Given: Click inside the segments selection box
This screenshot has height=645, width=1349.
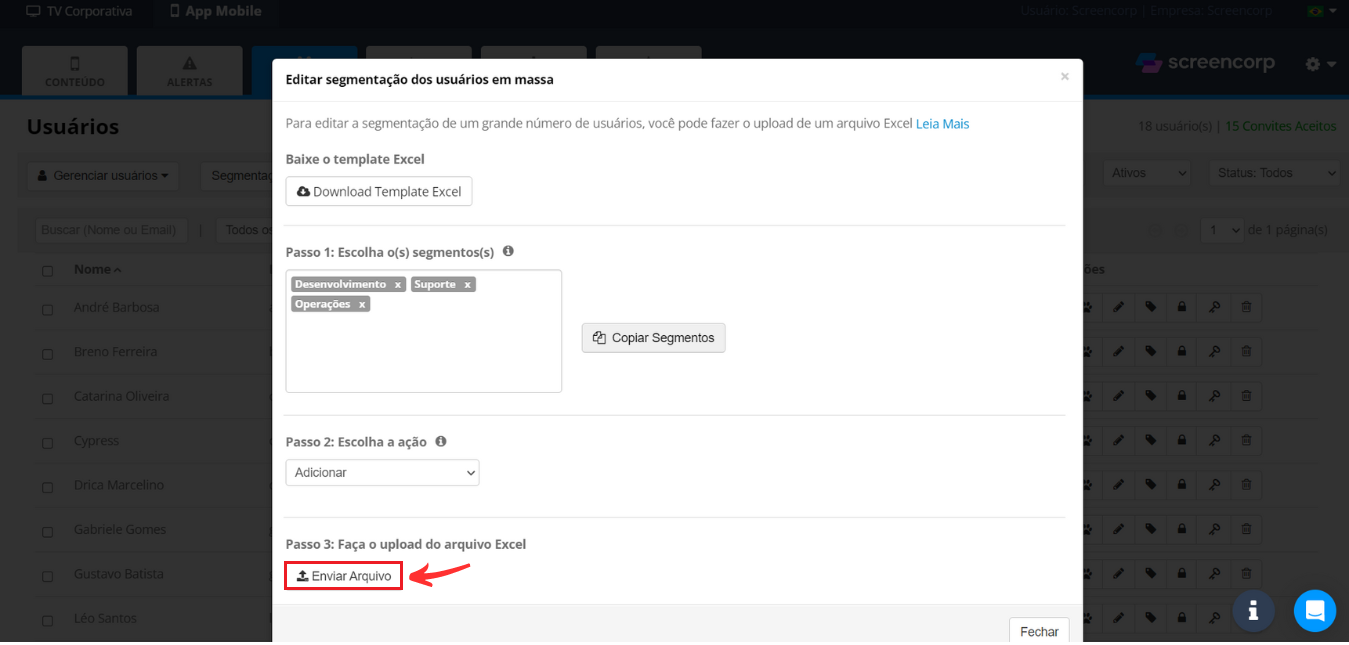Looking at the screenshot, I should pyautogui.click(x=423, y=350).
